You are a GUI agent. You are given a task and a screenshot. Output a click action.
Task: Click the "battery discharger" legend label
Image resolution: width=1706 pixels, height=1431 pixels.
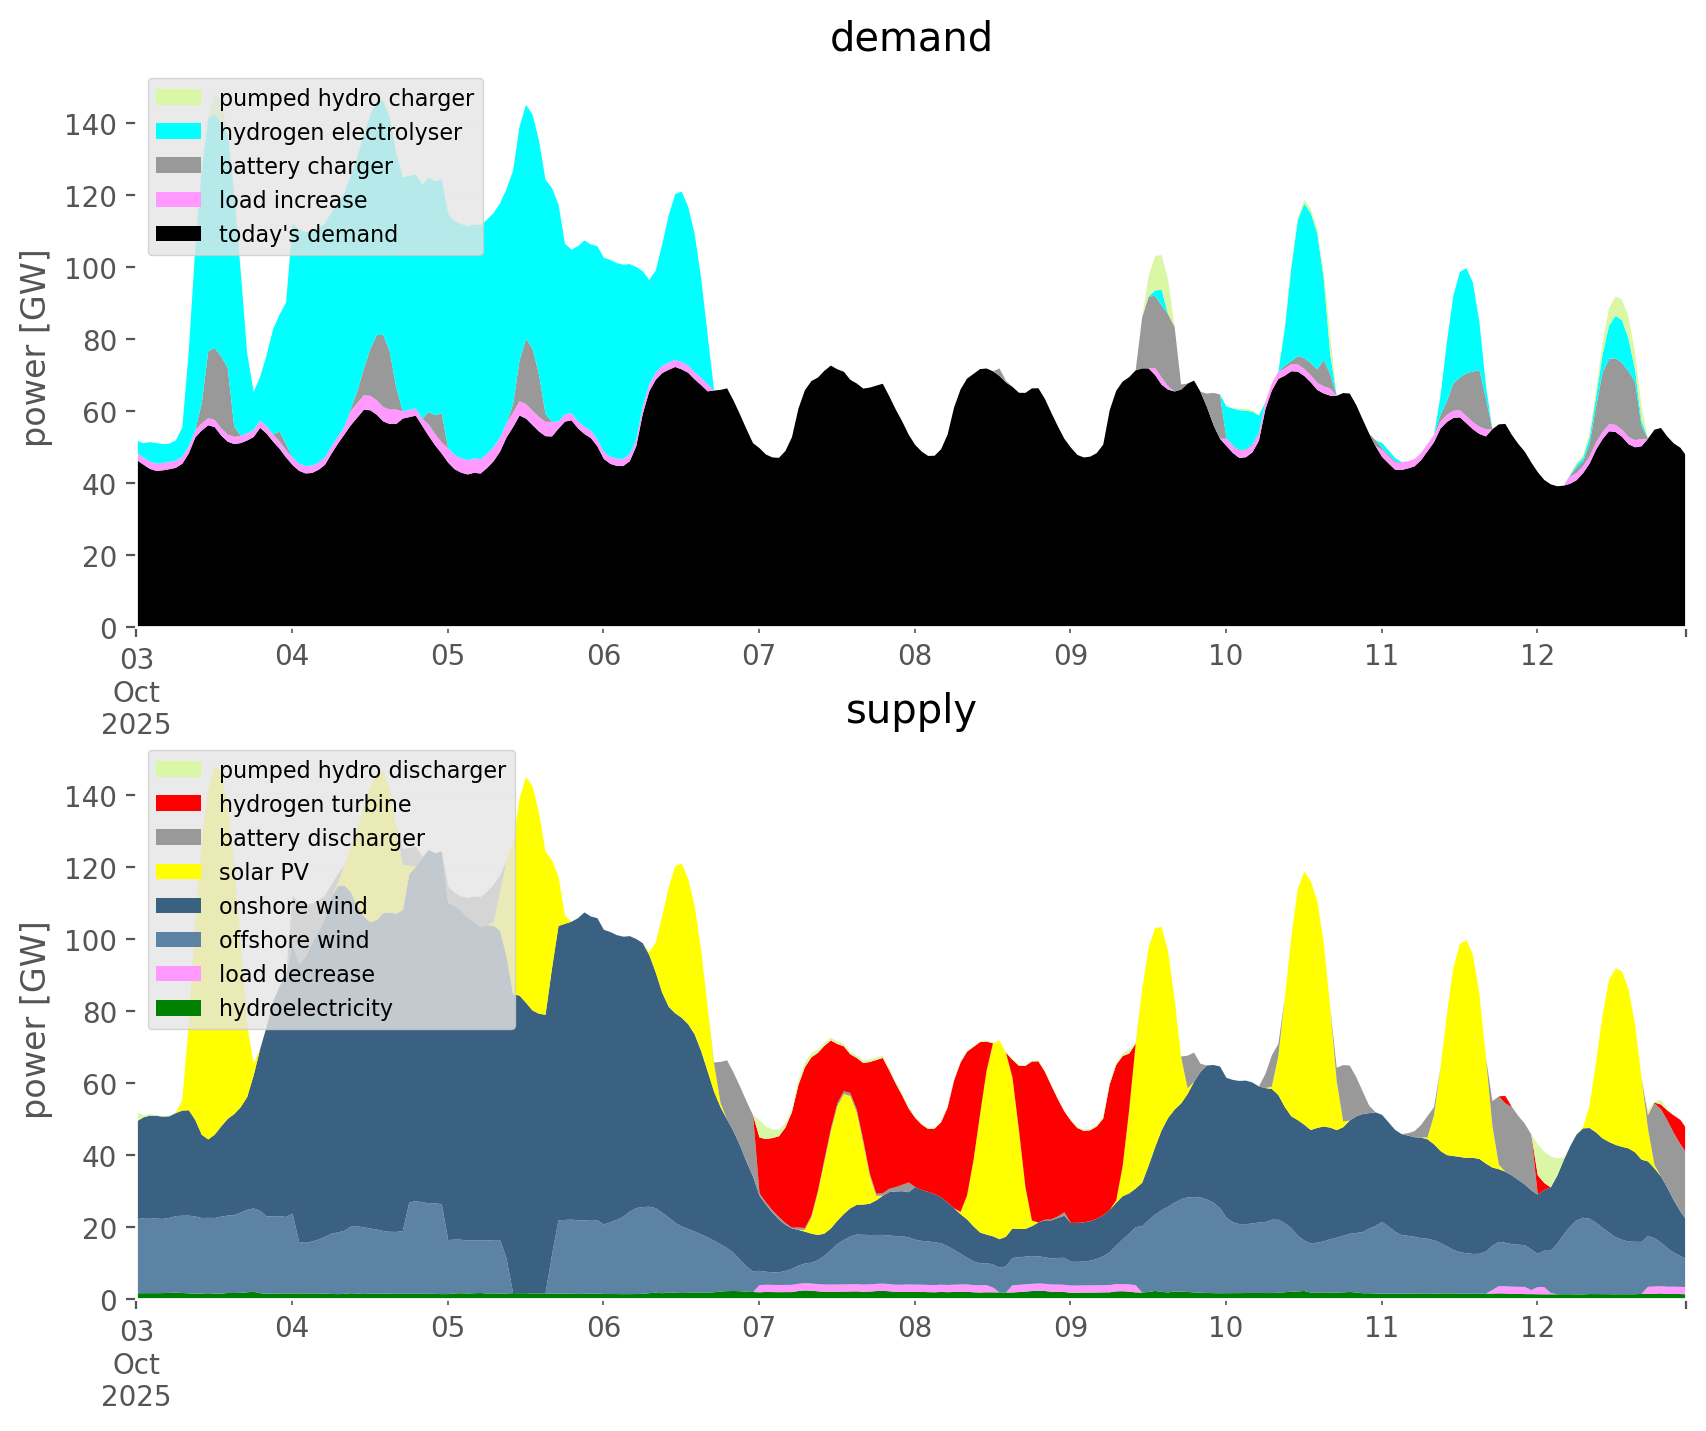coord(321,838)
